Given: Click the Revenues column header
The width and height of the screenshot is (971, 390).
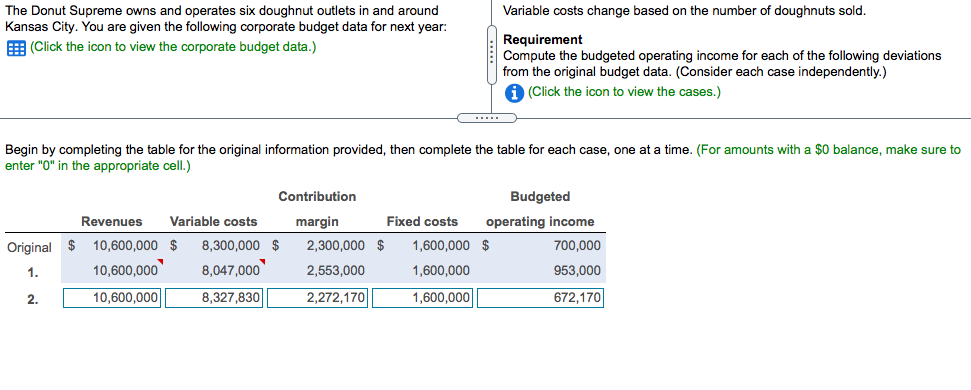Looking at the screenshot, I should [112, 222].
